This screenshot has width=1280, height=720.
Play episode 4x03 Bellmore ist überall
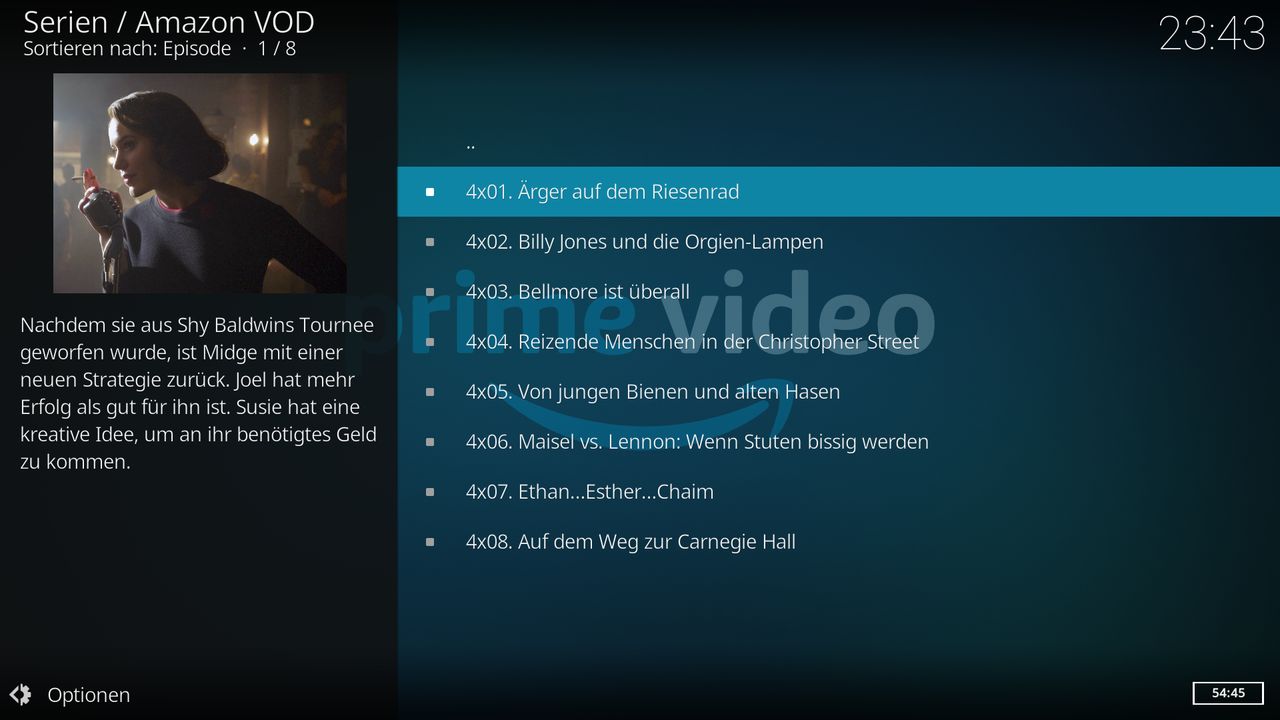(x=838, y=291)
